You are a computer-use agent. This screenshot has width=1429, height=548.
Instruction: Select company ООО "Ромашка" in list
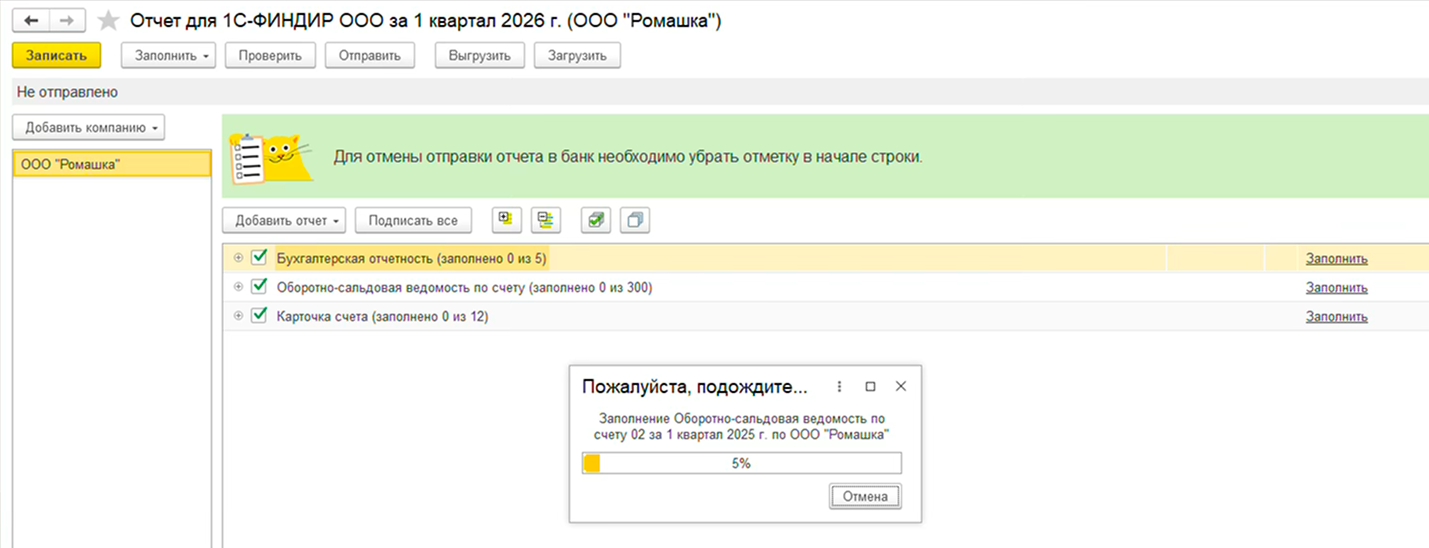click(112, 164)
